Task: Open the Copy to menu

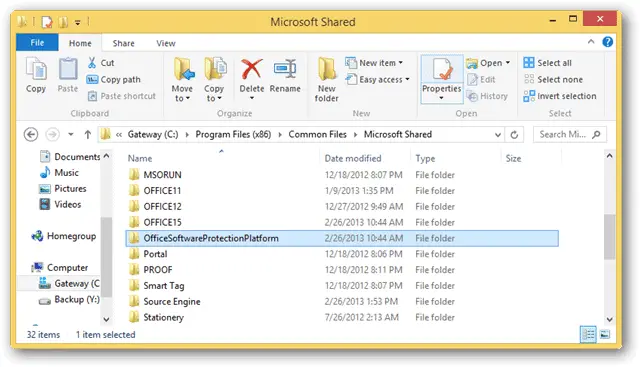Action: click(214, 80)
